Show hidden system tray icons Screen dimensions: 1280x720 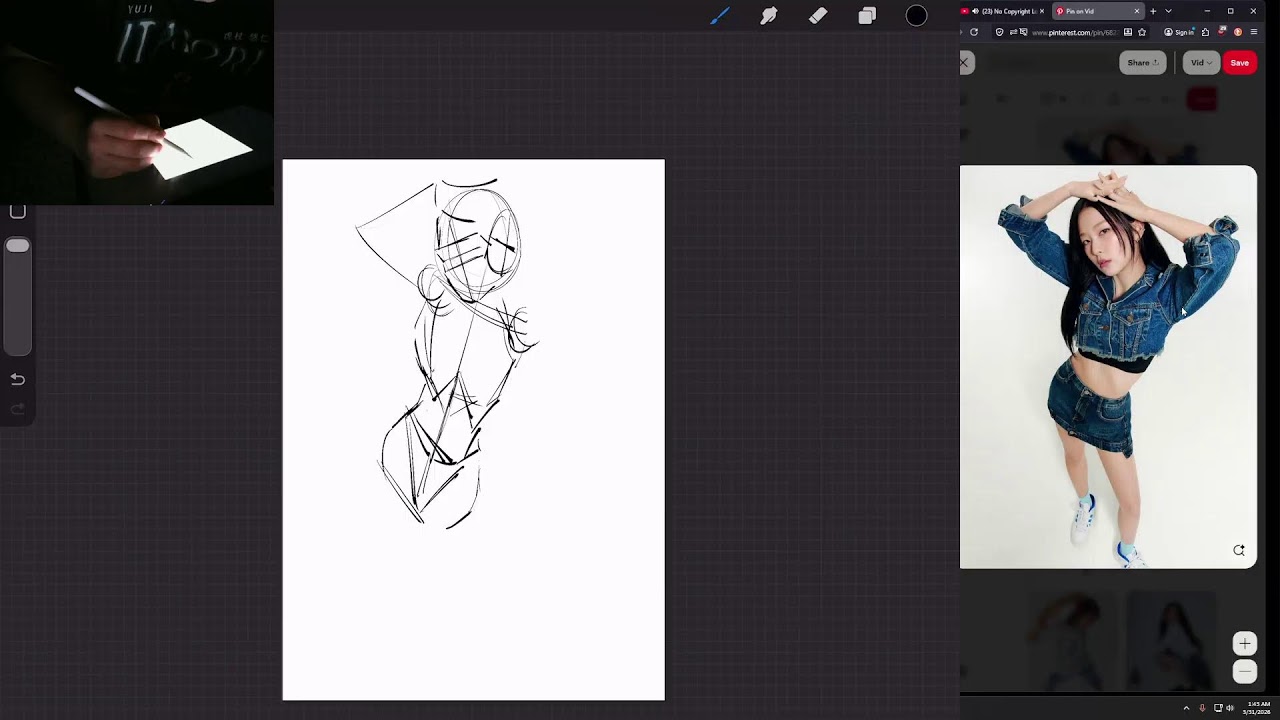(1186, 708)
